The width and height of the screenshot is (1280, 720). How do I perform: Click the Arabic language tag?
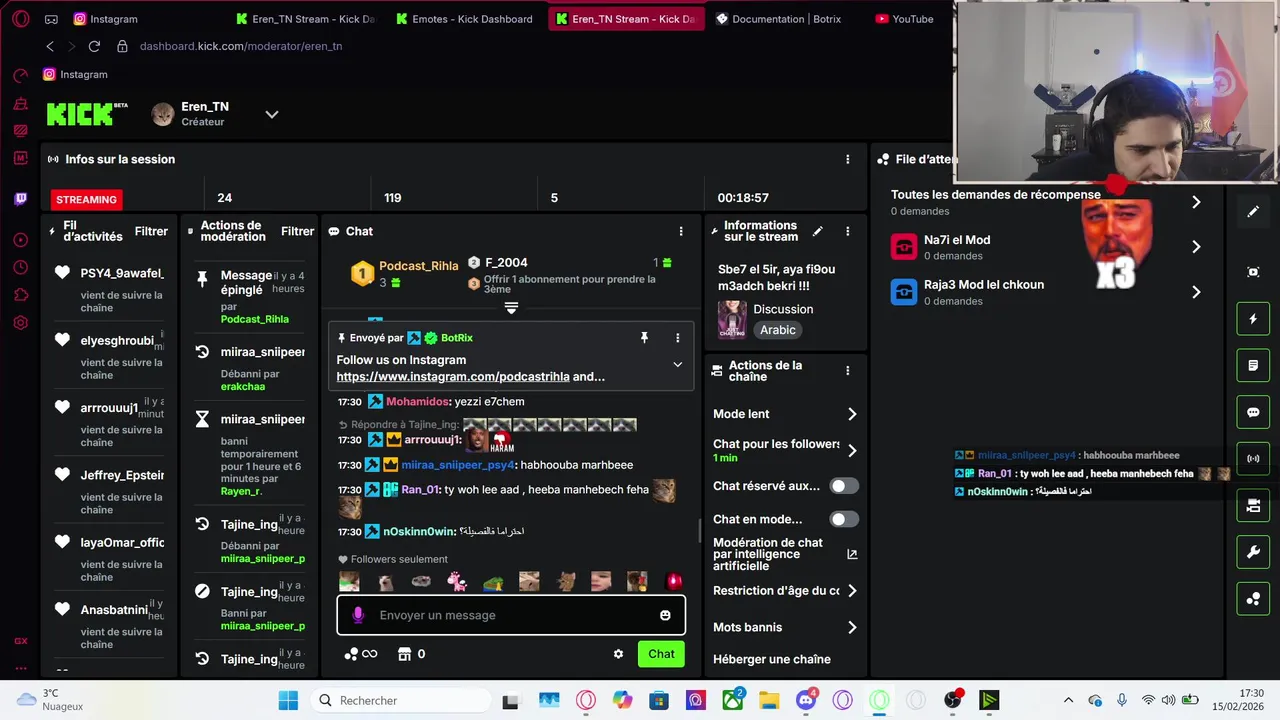[x=778, y=330]
